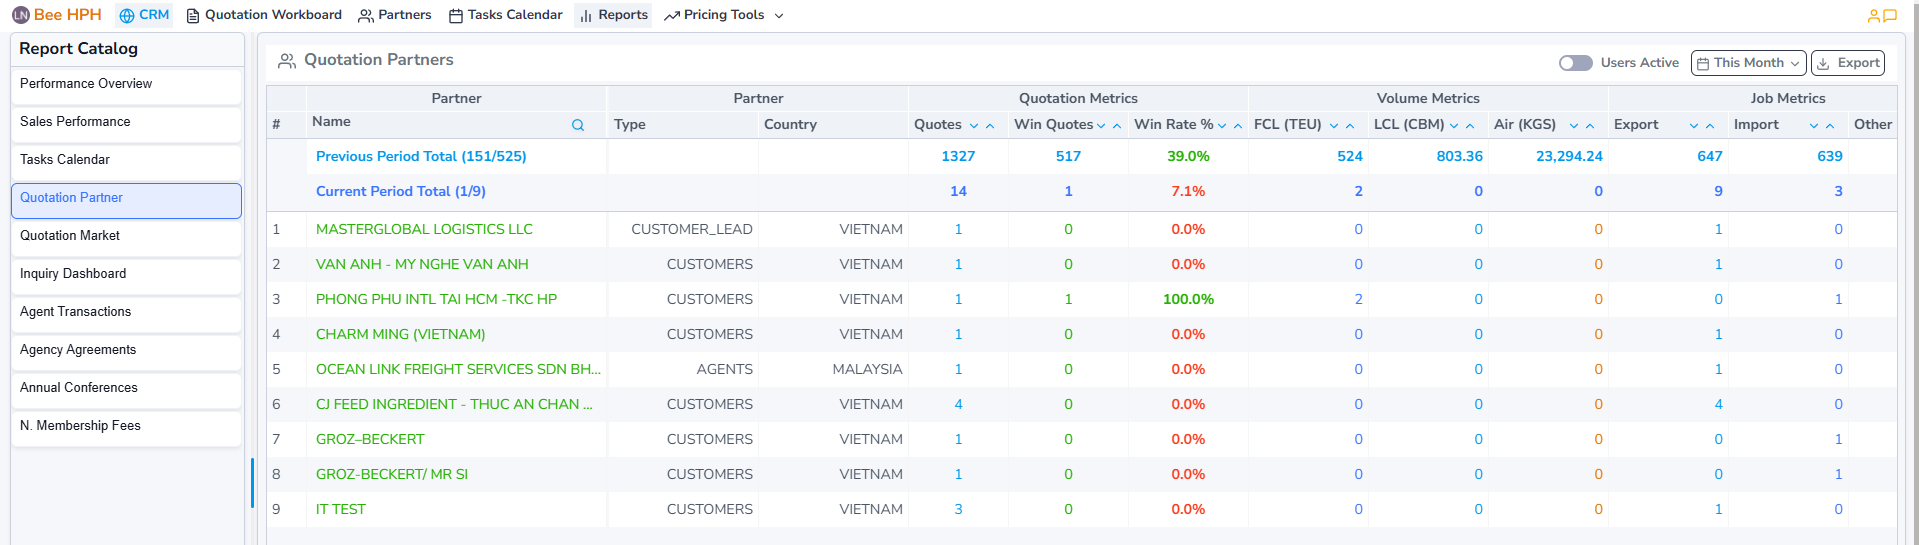Sort FCL (TEU) column ascending arrow
This screenshot has height=545, width=1919.
coord(1350,126)
